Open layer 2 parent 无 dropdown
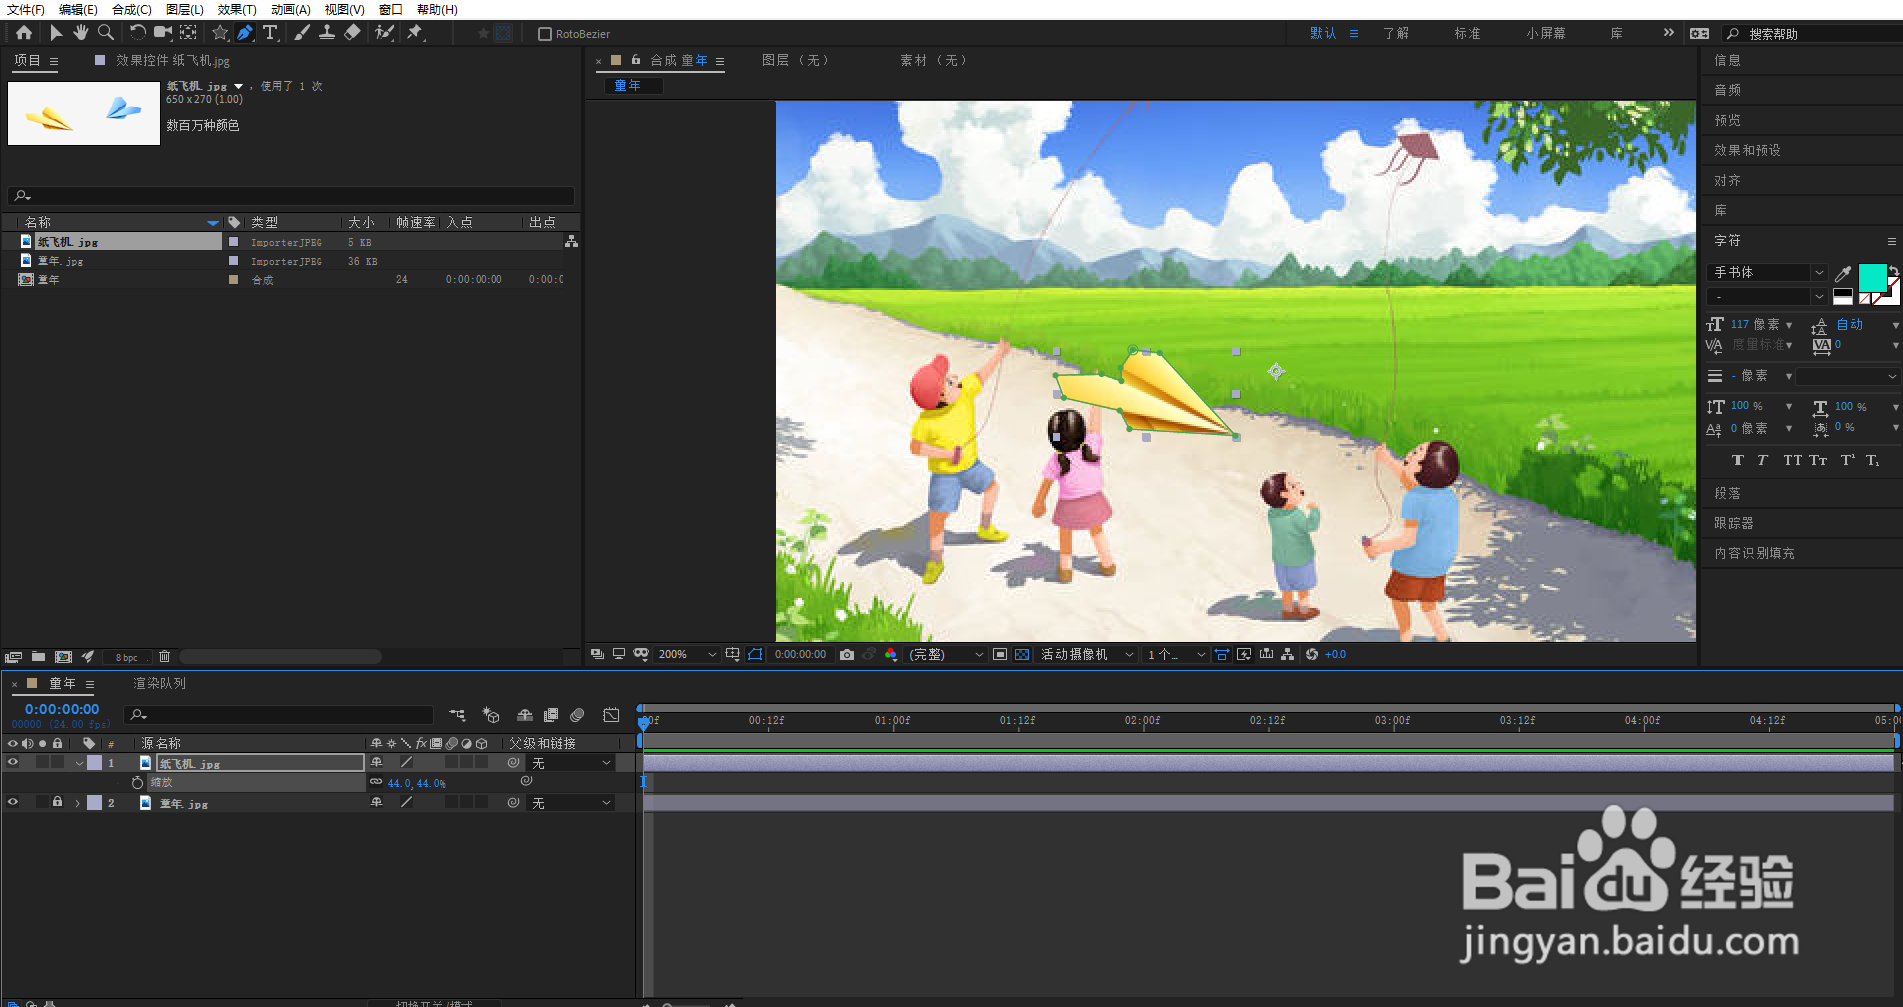This screenshot has width=1903, height=1007. (x=571, y=803)
